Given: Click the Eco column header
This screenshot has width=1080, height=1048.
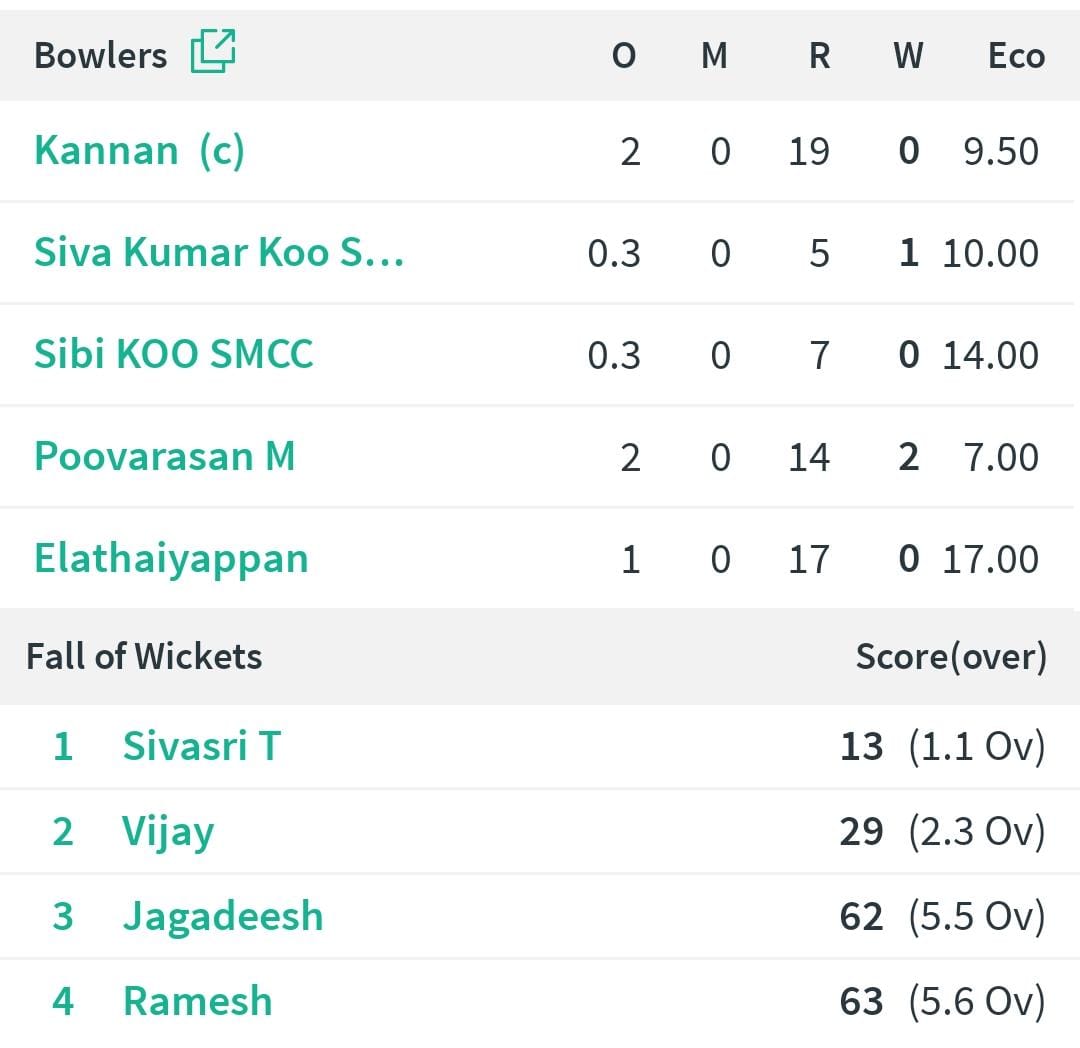Looking at the screenshot, I should point(1017,56).
